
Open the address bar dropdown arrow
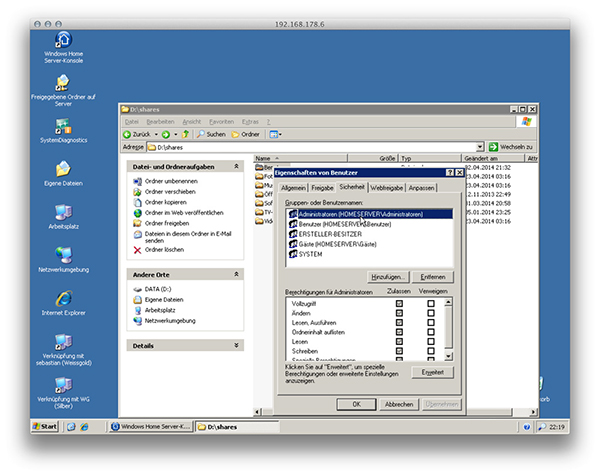coord(480,147)
